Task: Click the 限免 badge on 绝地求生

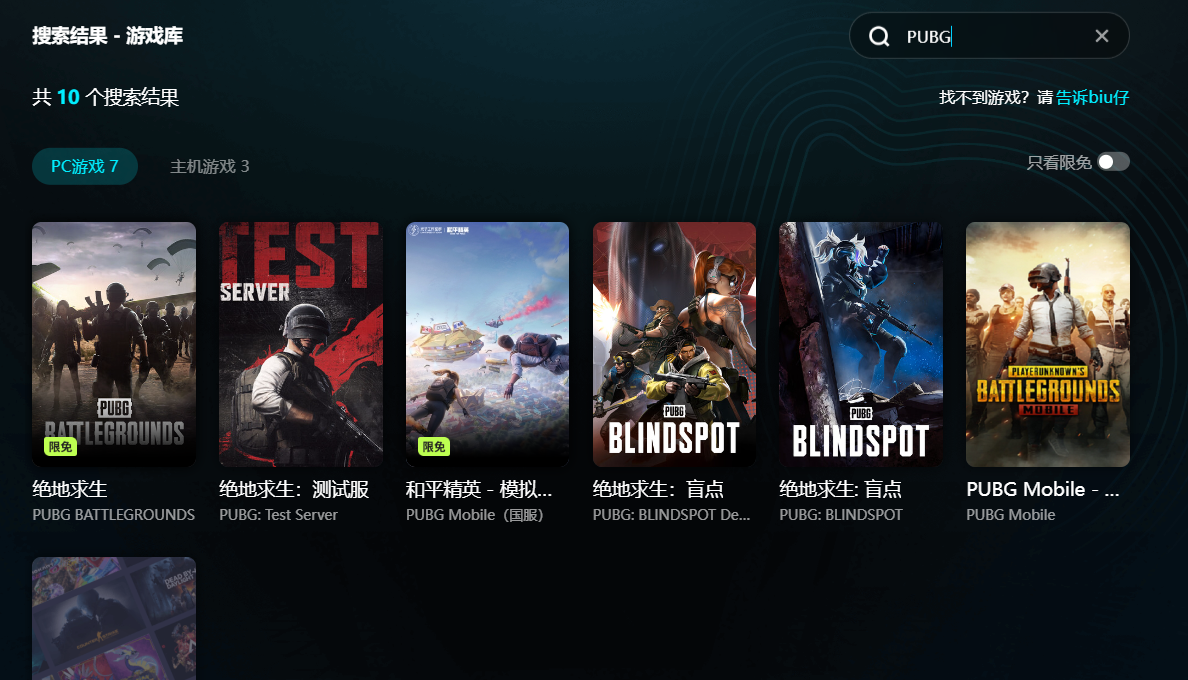Action: [60, 447]
